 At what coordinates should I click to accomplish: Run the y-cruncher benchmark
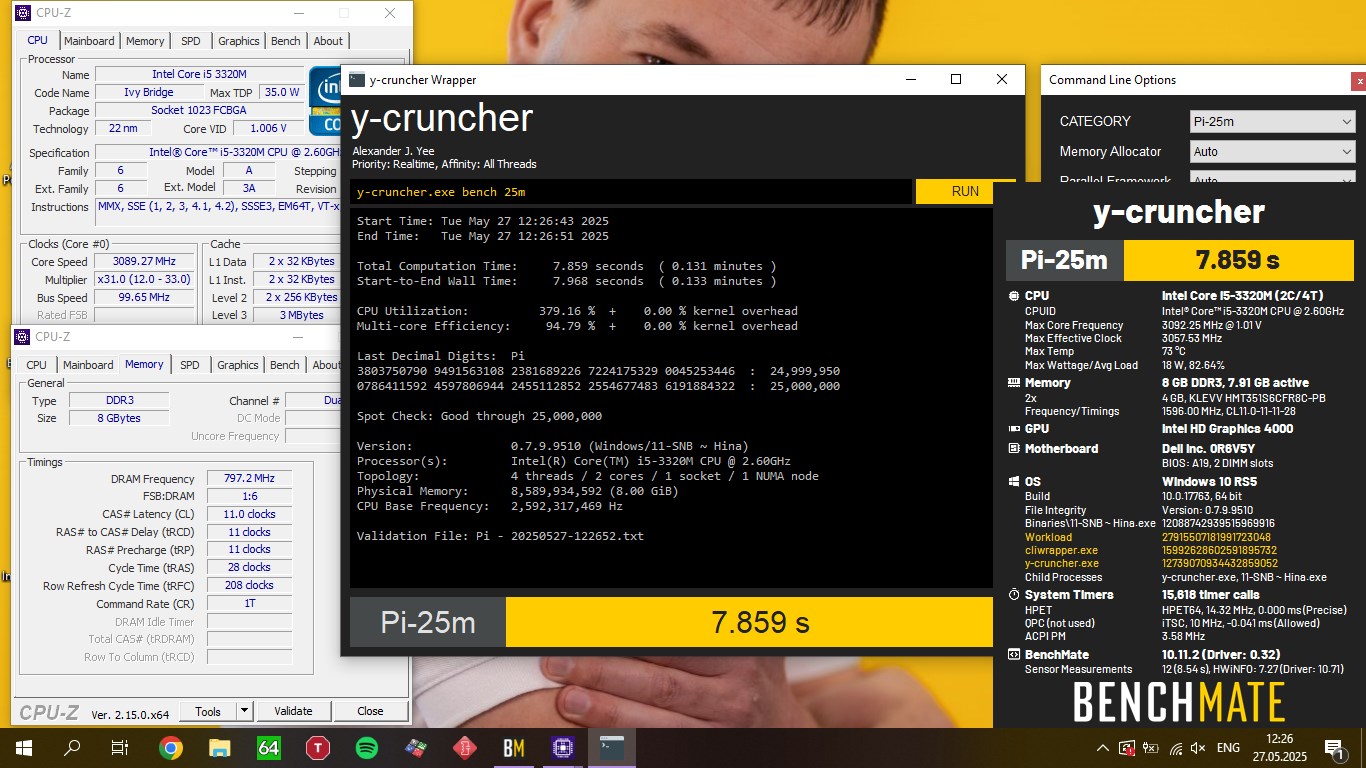pyautogui.click(x=965, y=191)
